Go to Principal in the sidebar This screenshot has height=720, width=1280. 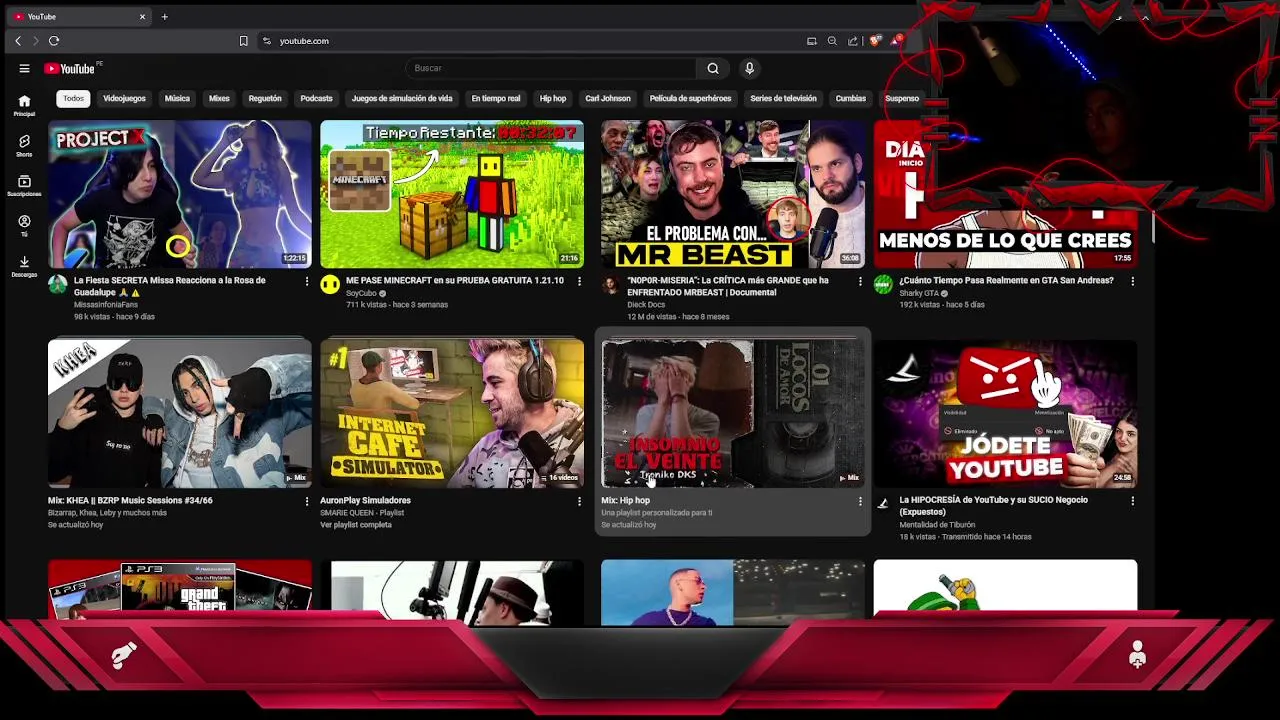24,105
